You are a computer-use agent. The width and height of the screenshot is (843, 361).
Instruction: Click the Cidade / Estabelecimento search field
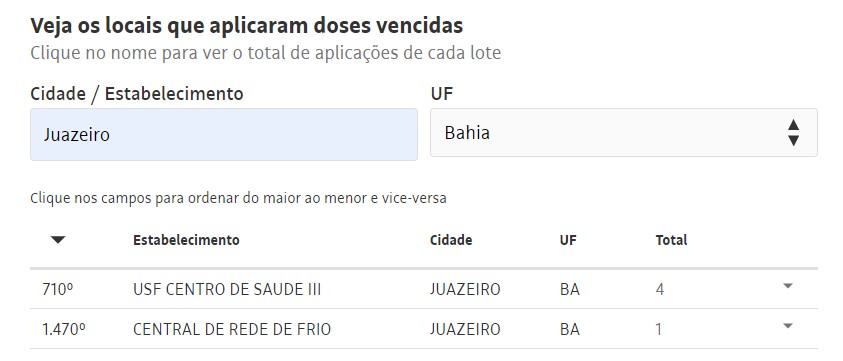pyautogui.click(x=224, y=135)
